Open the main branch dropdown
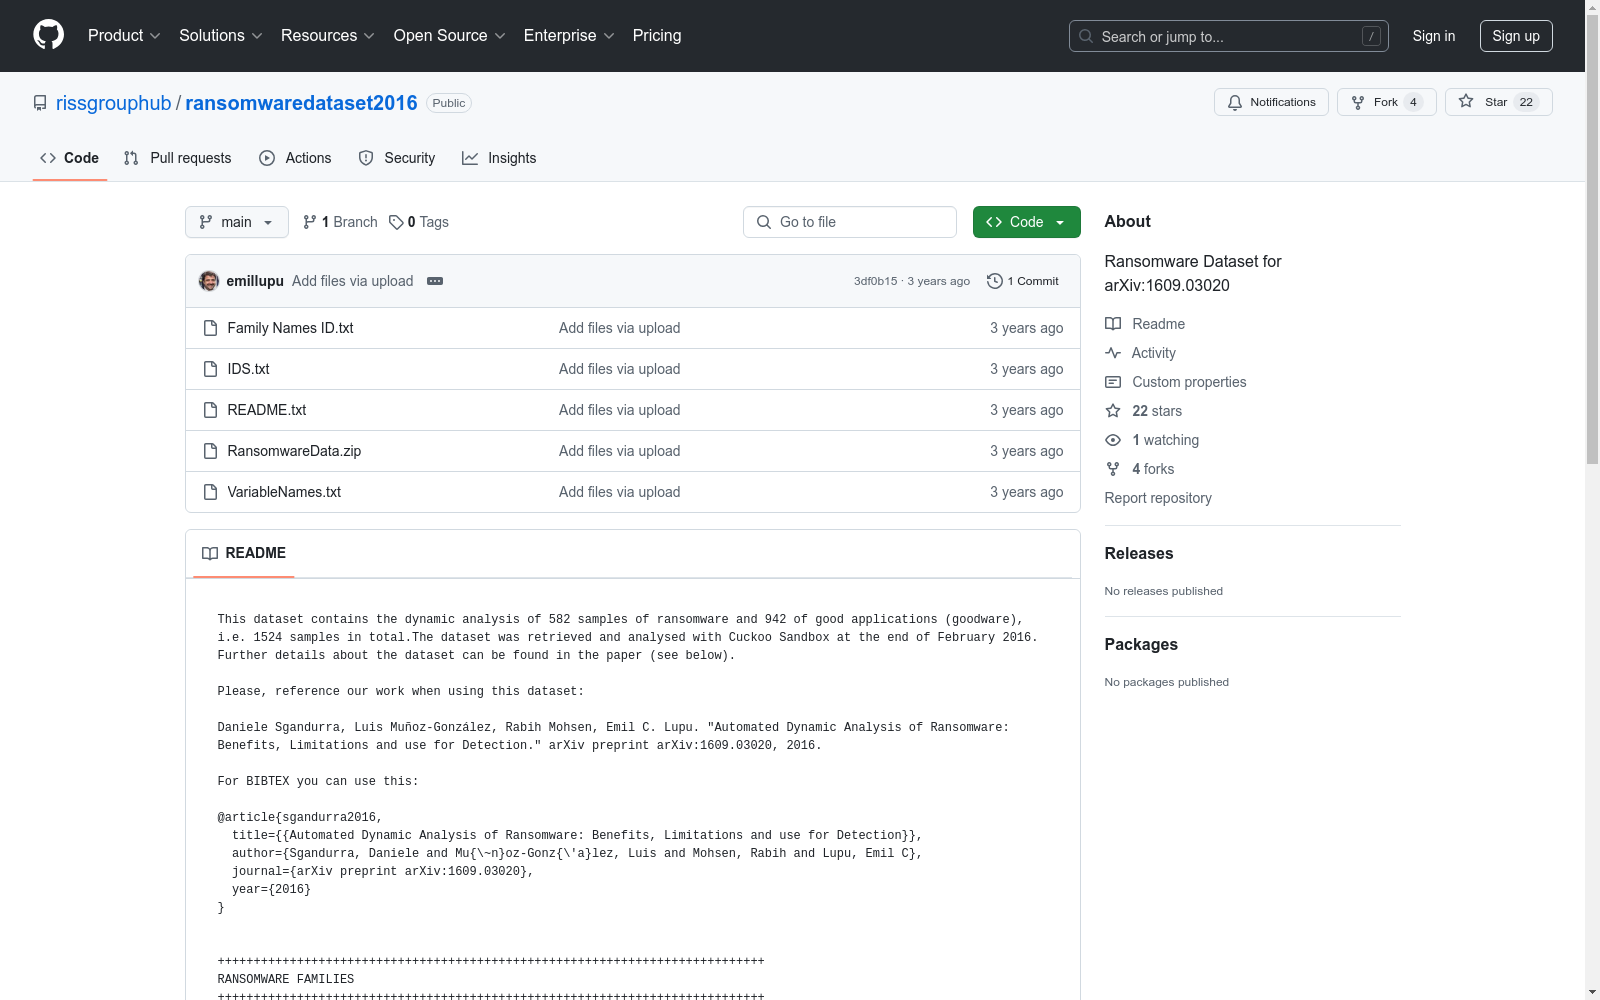Viewport: 1600px width, 1000px height. (237, 222)
